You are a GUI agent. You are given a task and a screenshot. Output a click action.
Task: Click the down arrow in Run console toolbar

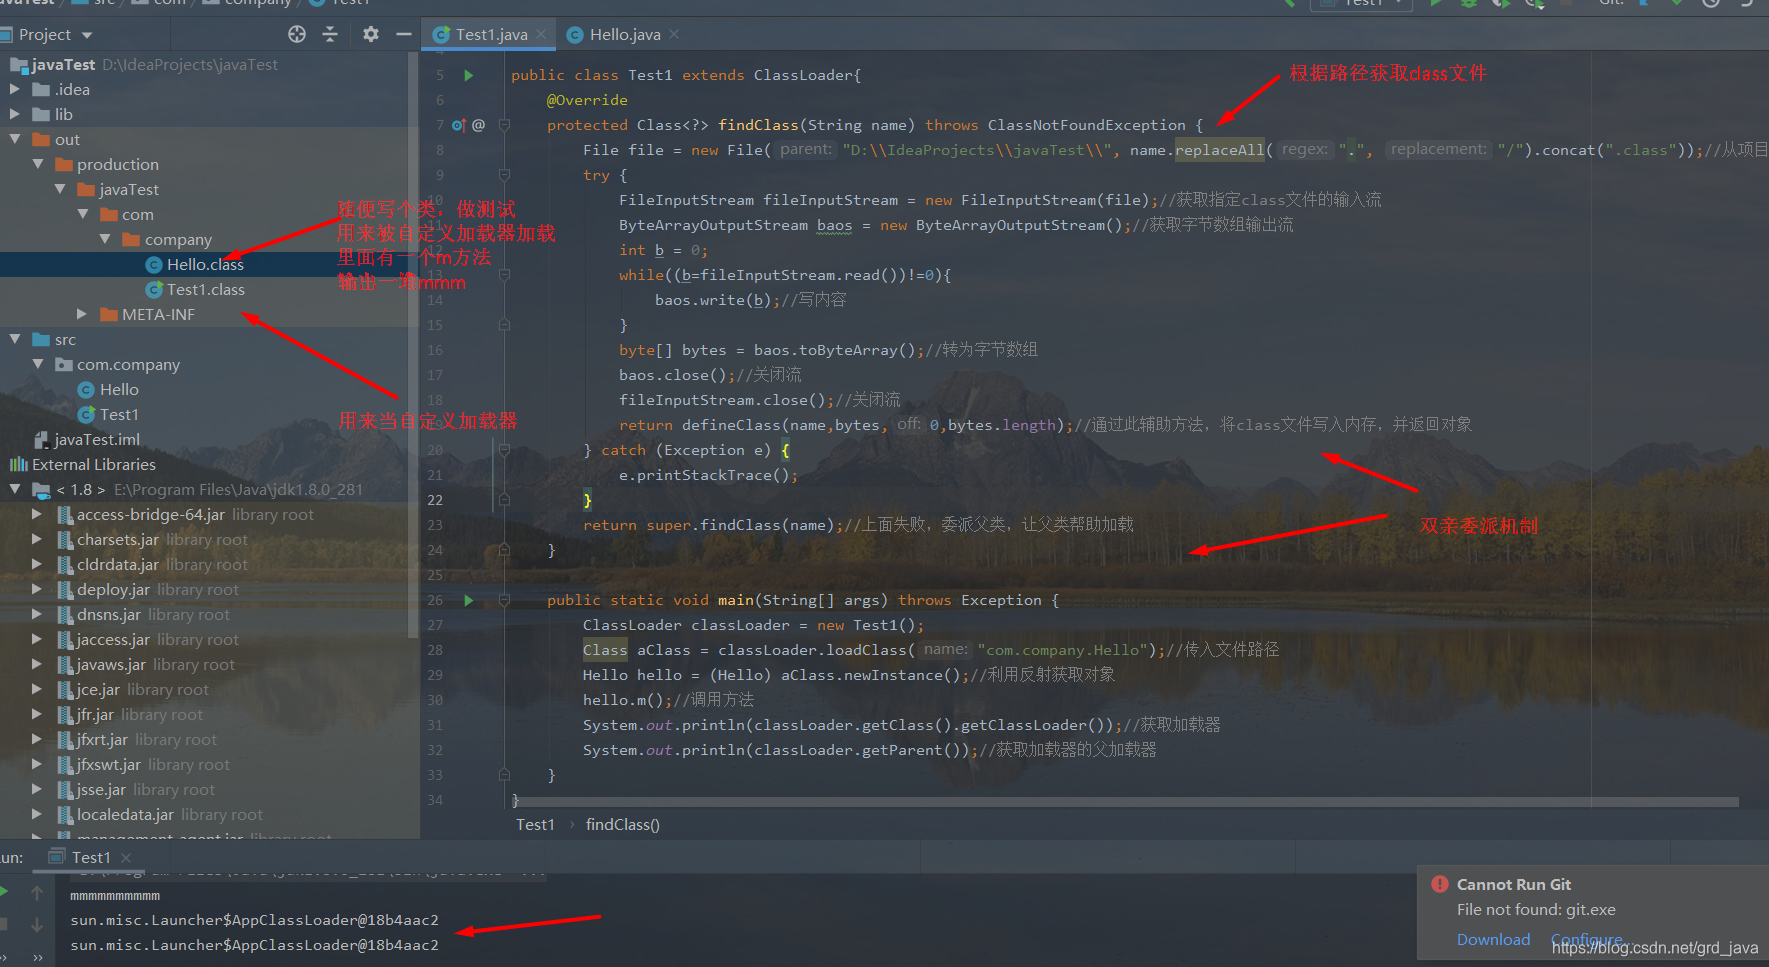pos(37,925)
